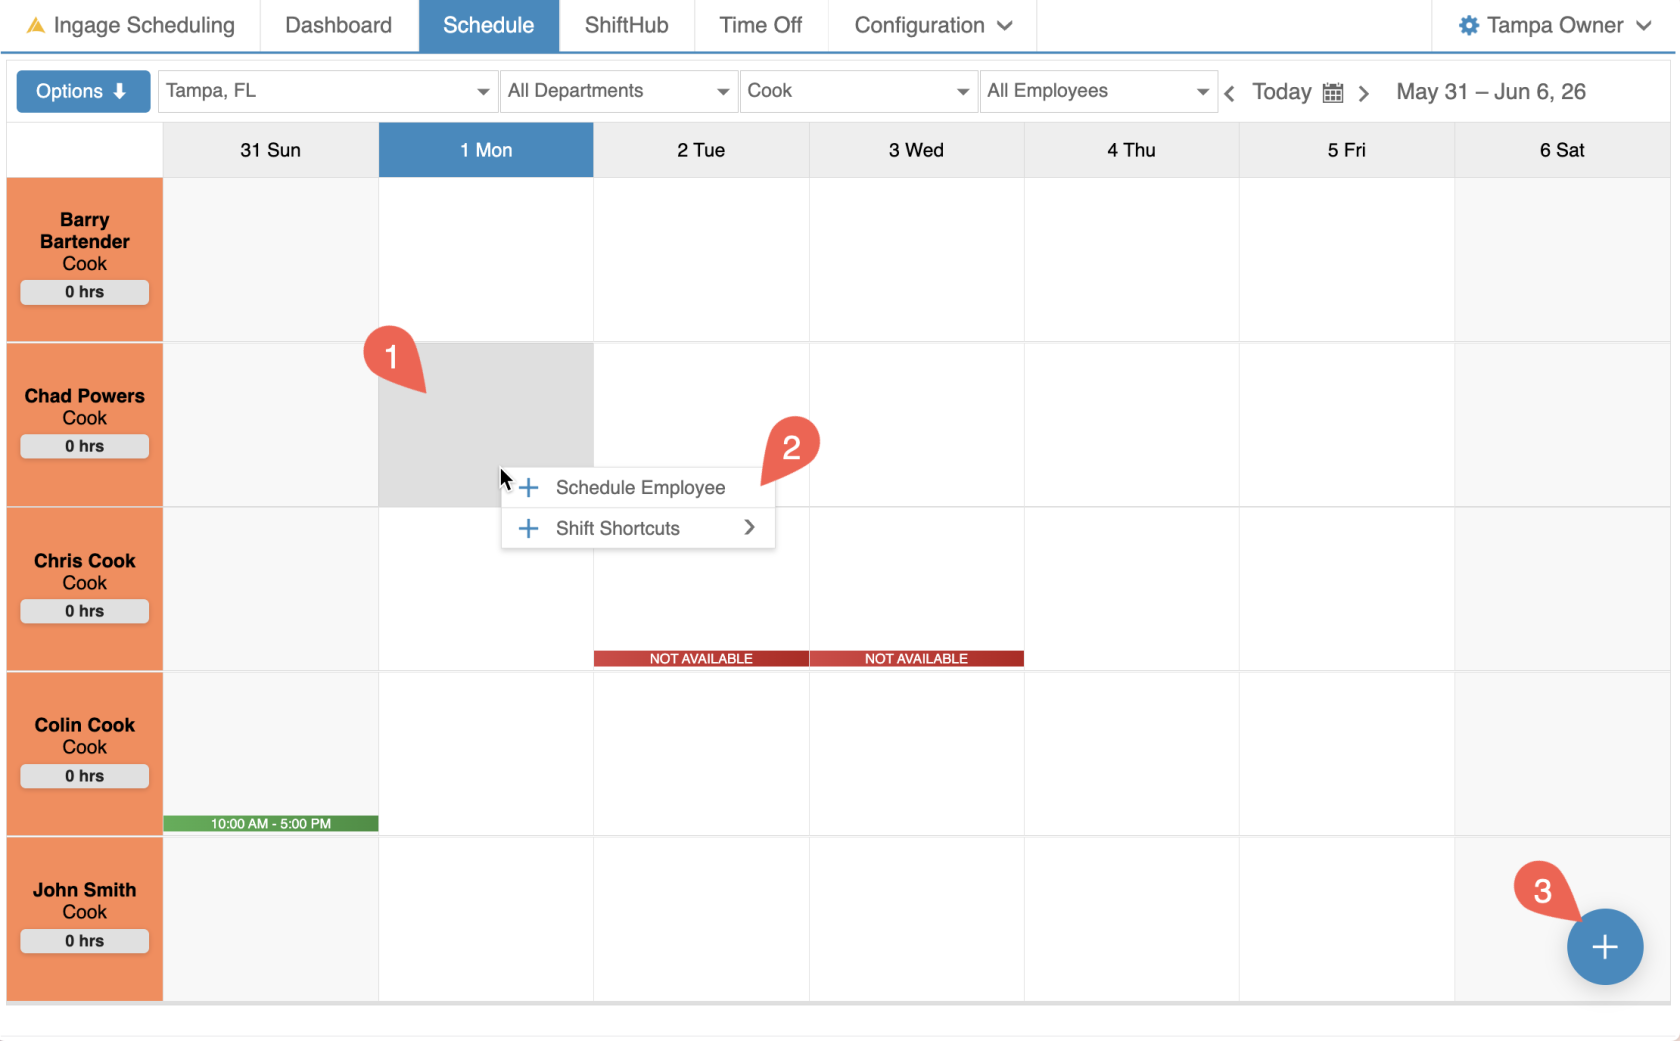1680x1041 pixels.
Task: Open calendar date picker icon
Action: (1333, 93)
